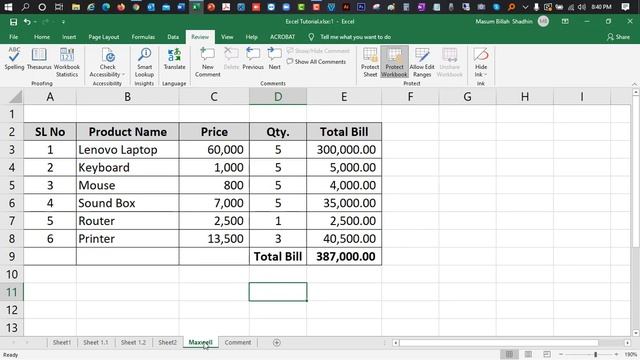The image size is (640, 360).
Task: Open the Formulas tab
Action: pos(143,37)
